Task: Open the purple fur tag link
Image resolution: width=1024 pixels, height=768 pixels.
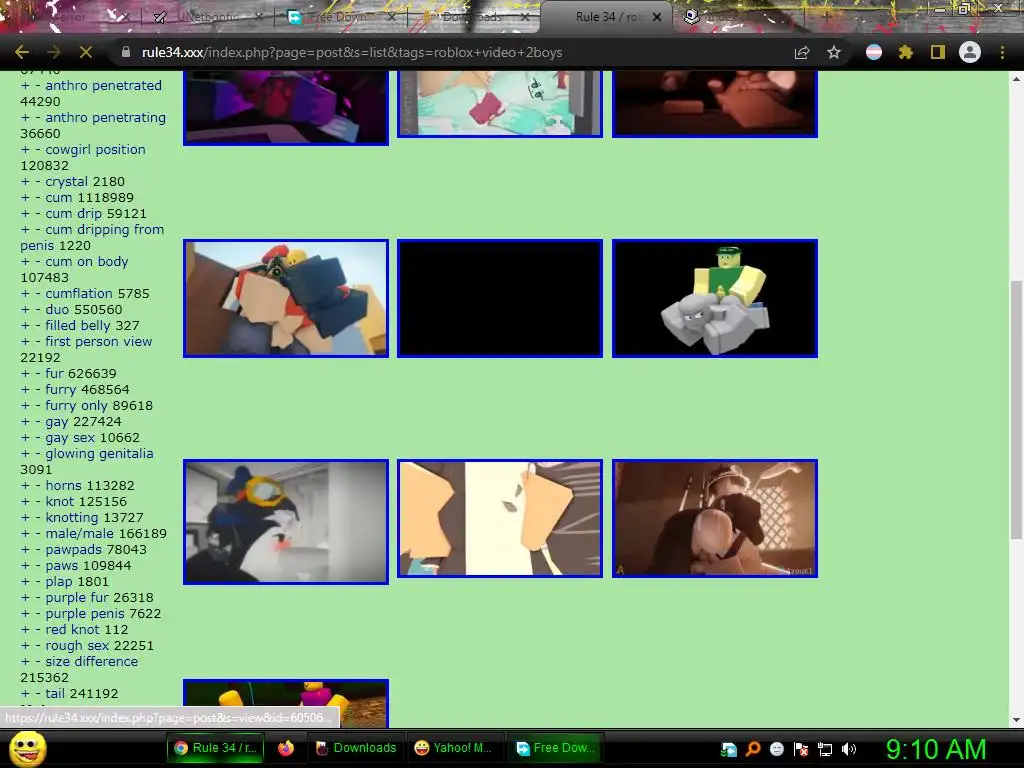Action: coord(76,598)
